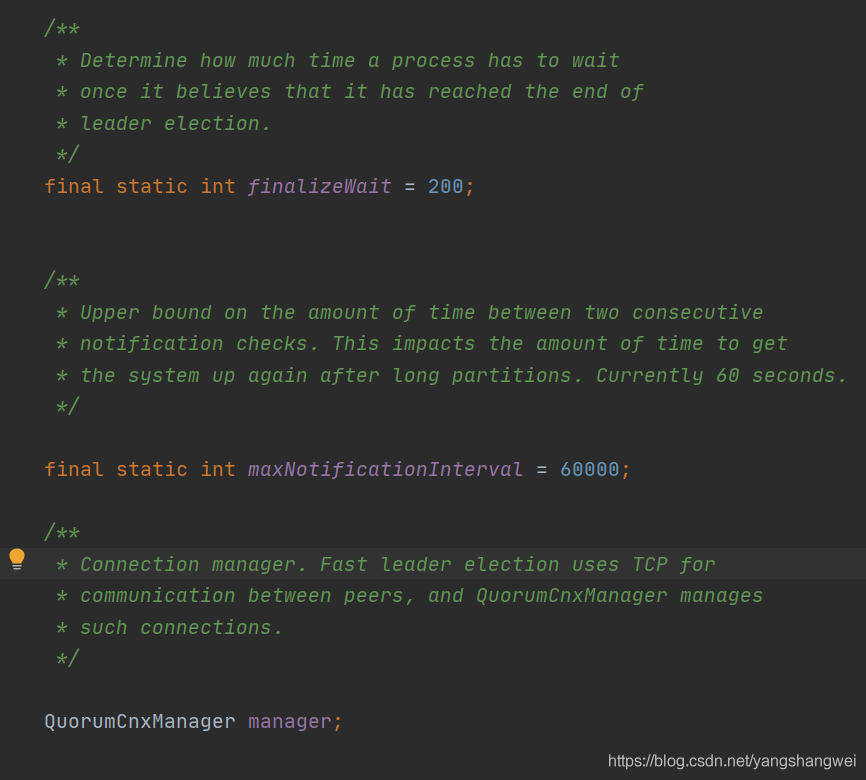Click the maxNotificationInterval variable name
The height and width of the screenshot is (780, 866).
click(x=385, y=469)
